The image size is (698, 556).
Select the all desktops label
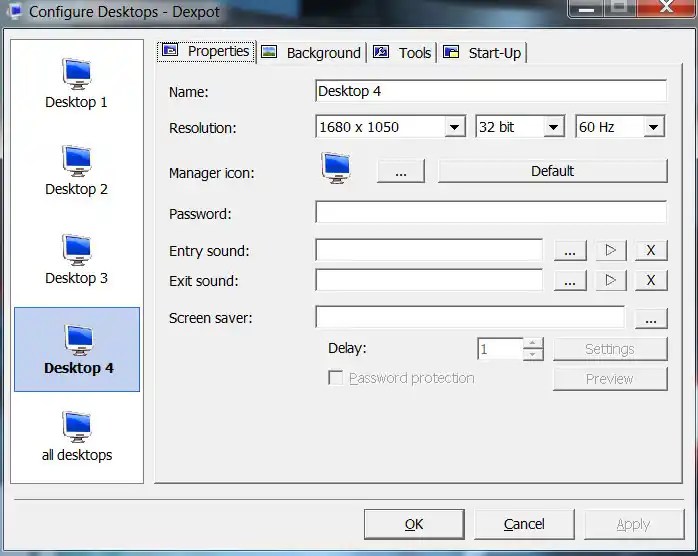[77, 455]
